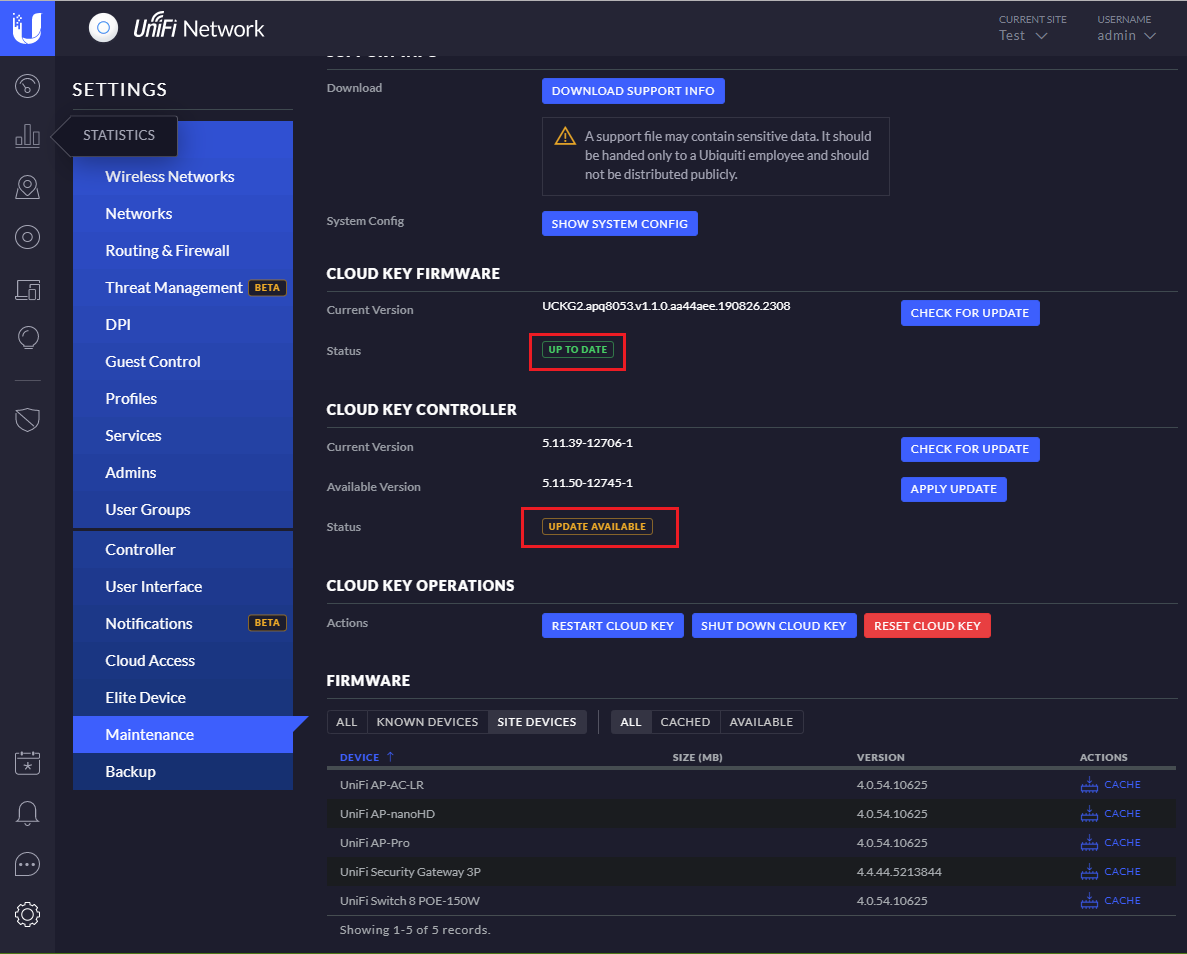Click the Up To Date status badge
Screen dimensions: 1187x954
[x=578, y=350]
